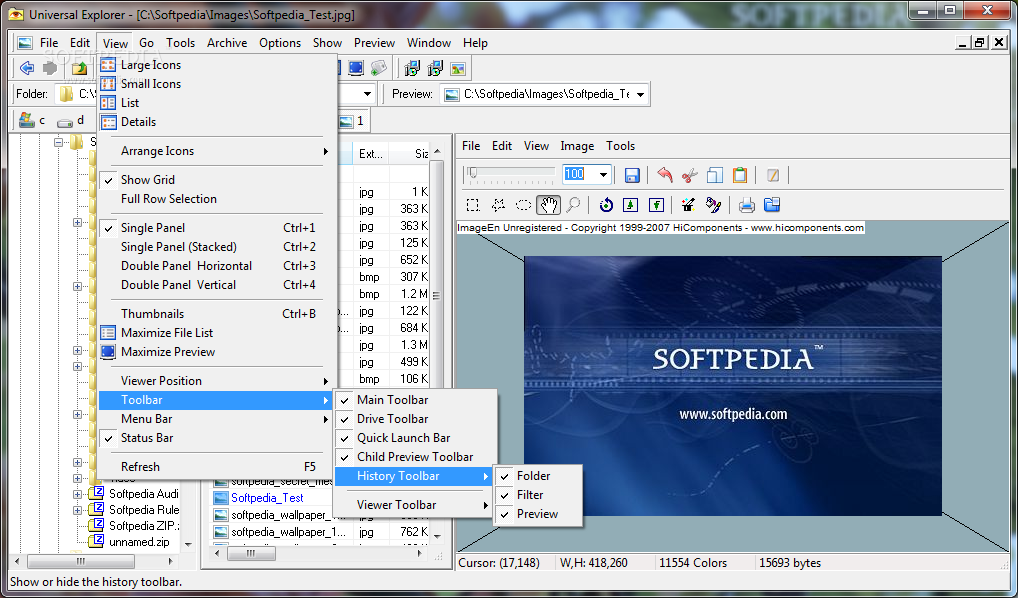The width and height of the screenshot is (1018, 598).
Task: Open the zoom percentage dropdown
Action: (603, 174)
